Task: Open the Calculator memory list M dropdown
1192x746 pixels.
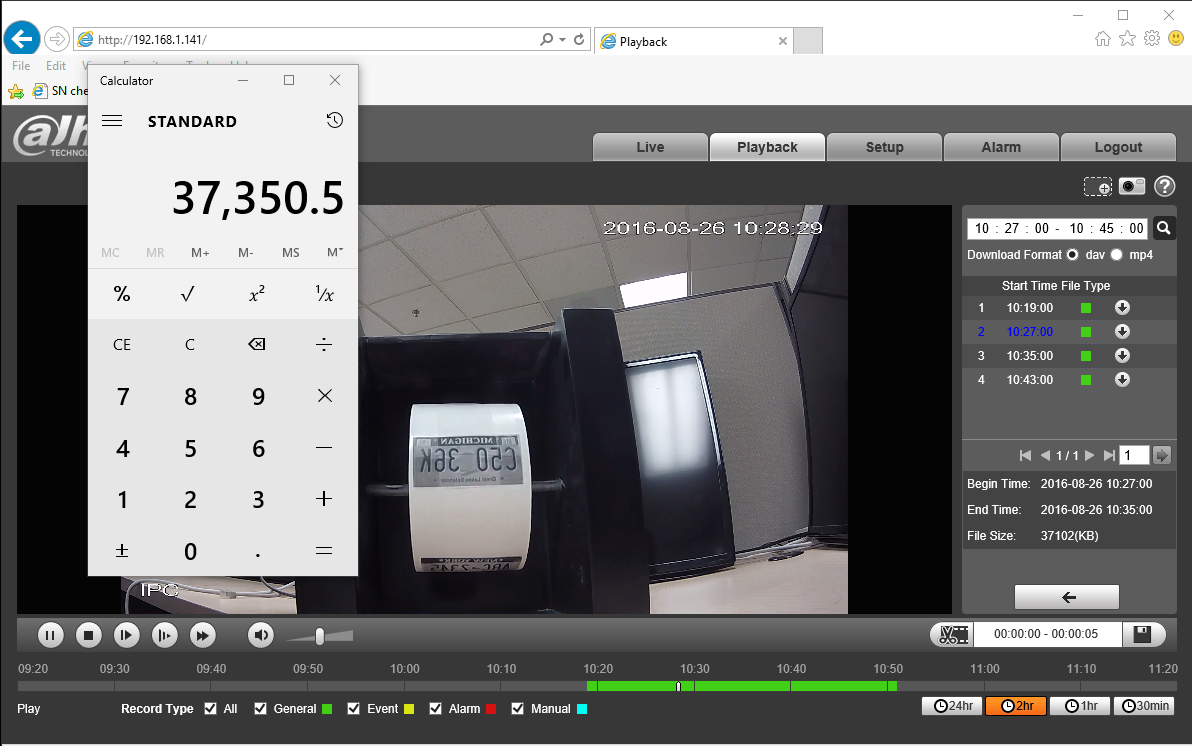Action: (x=334, y=252)
